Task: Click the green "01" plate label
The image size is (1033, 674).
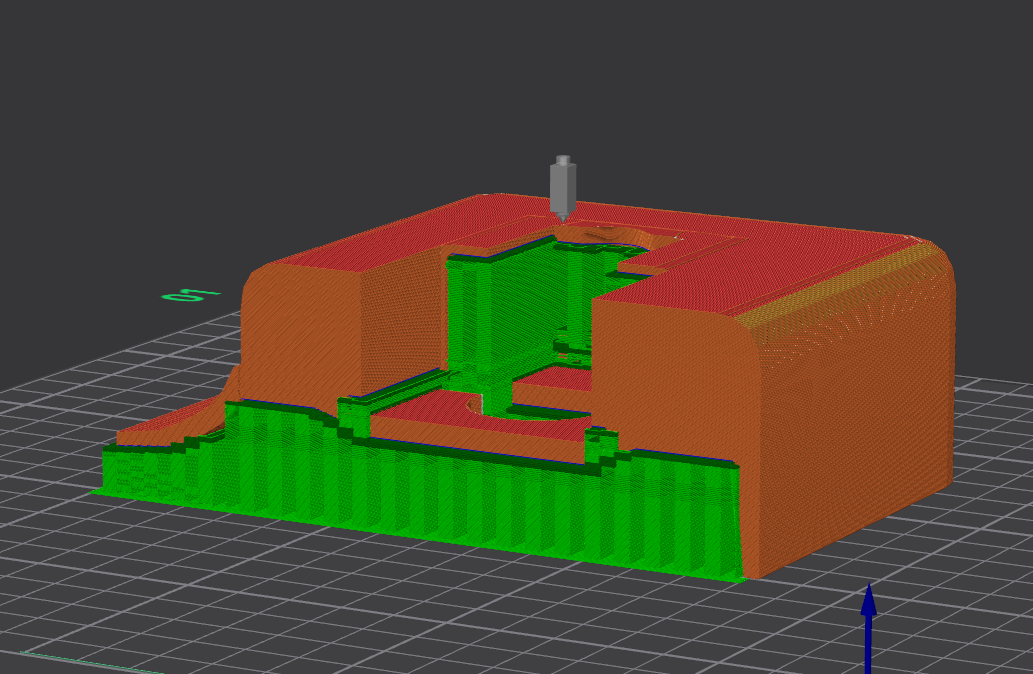Action: (x=191, y=295)
